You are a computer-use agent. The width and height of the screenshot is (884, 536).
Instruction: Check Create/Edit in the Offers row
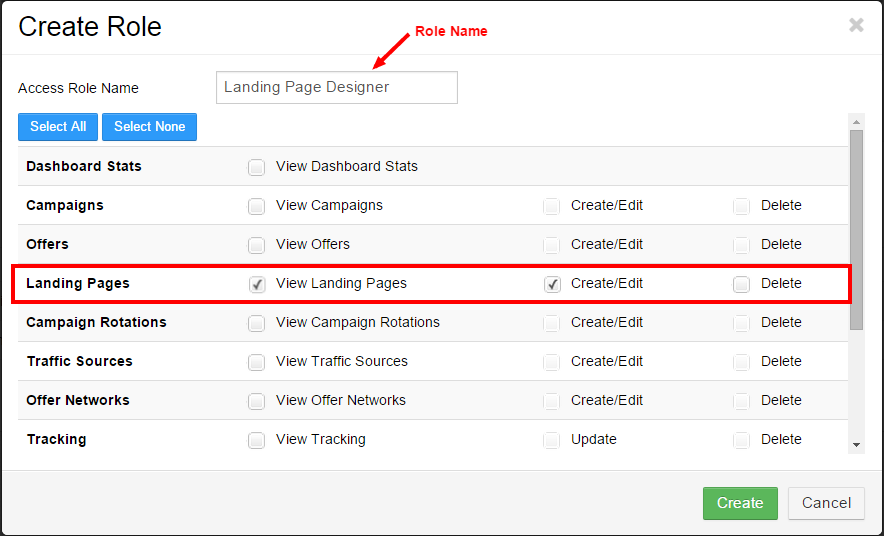click(x=552, y=245)
